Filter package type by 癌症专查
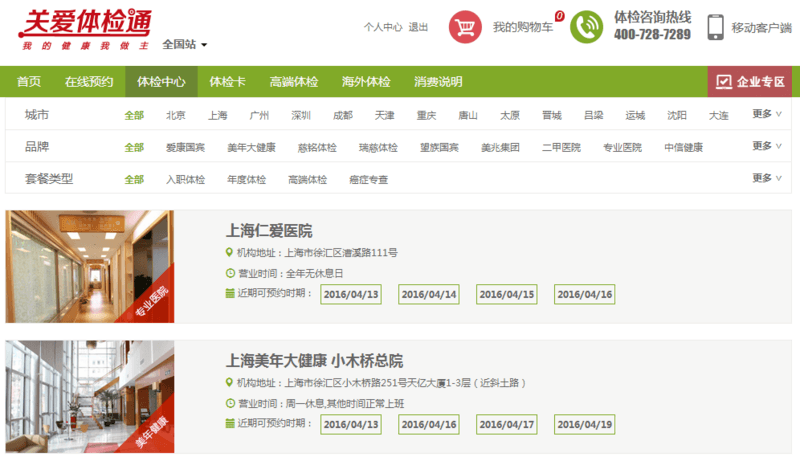Image resolution: width=800 pixels, height=461 pixels. 368,180
